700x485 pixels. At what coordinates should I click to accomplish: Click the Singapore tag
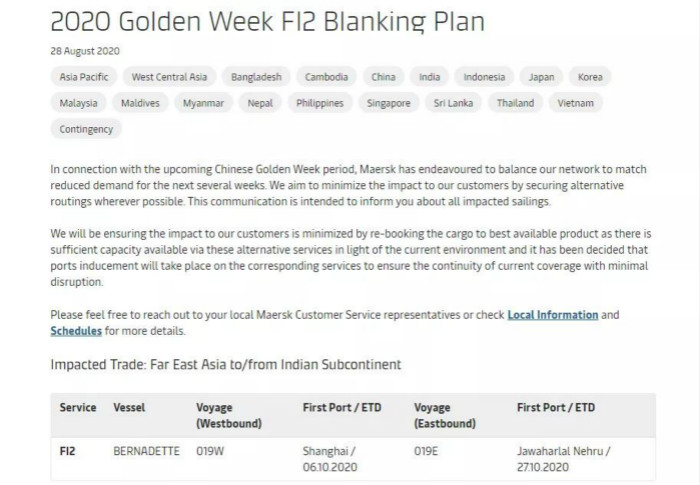coord(389,103)
